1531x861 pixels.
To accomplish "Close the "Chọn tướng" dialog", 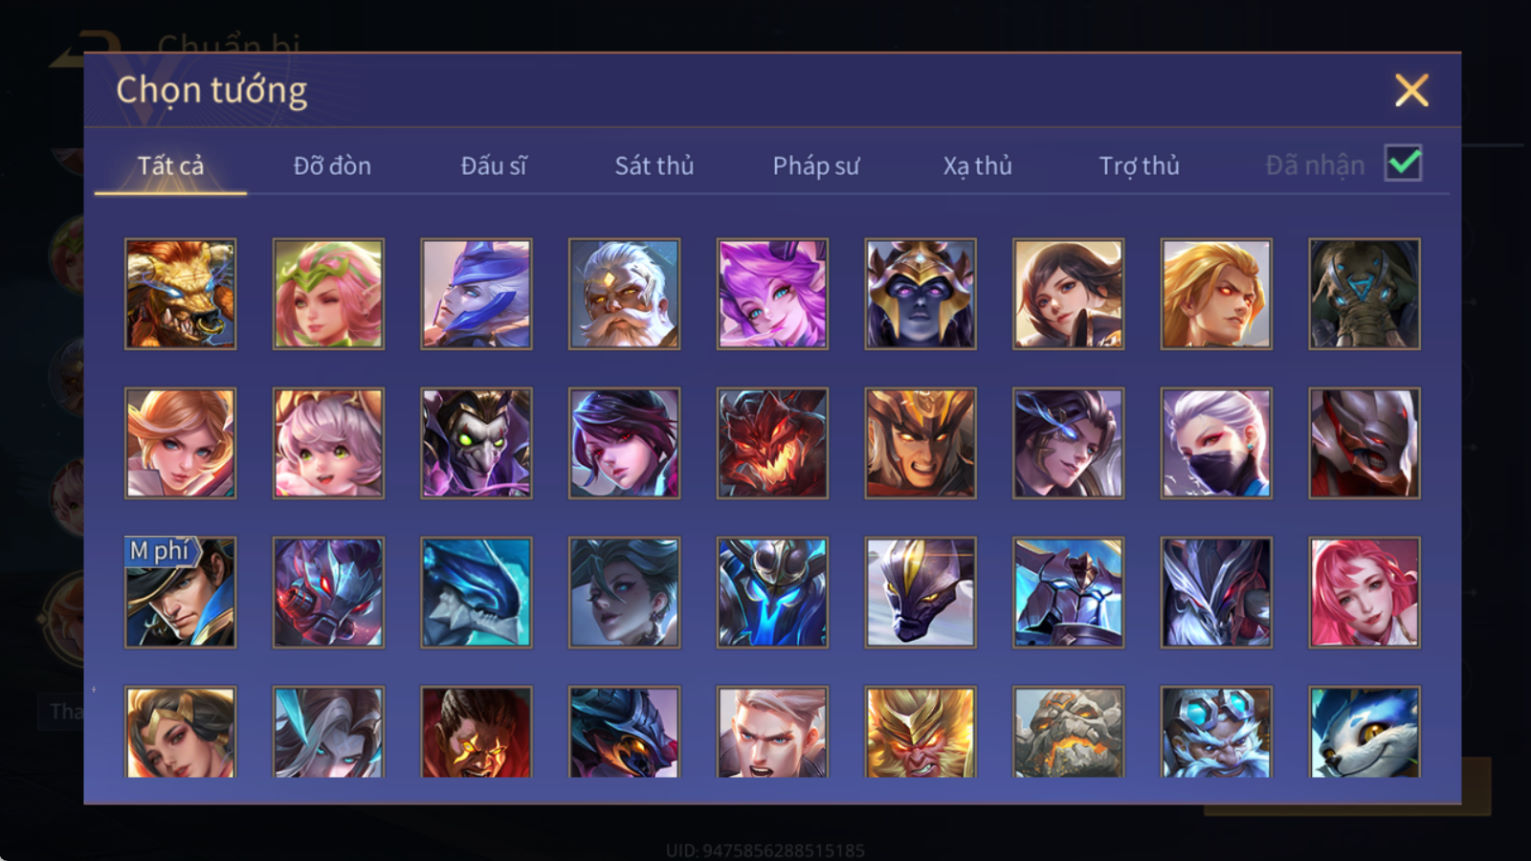I will coord(1411,91).
